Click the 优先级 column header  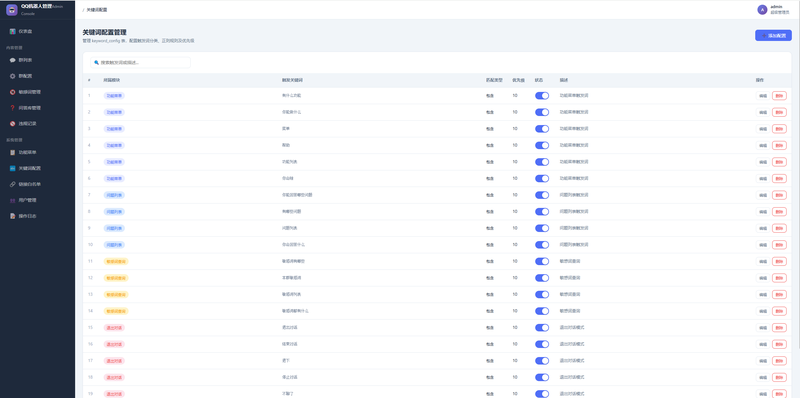point(518,80)
